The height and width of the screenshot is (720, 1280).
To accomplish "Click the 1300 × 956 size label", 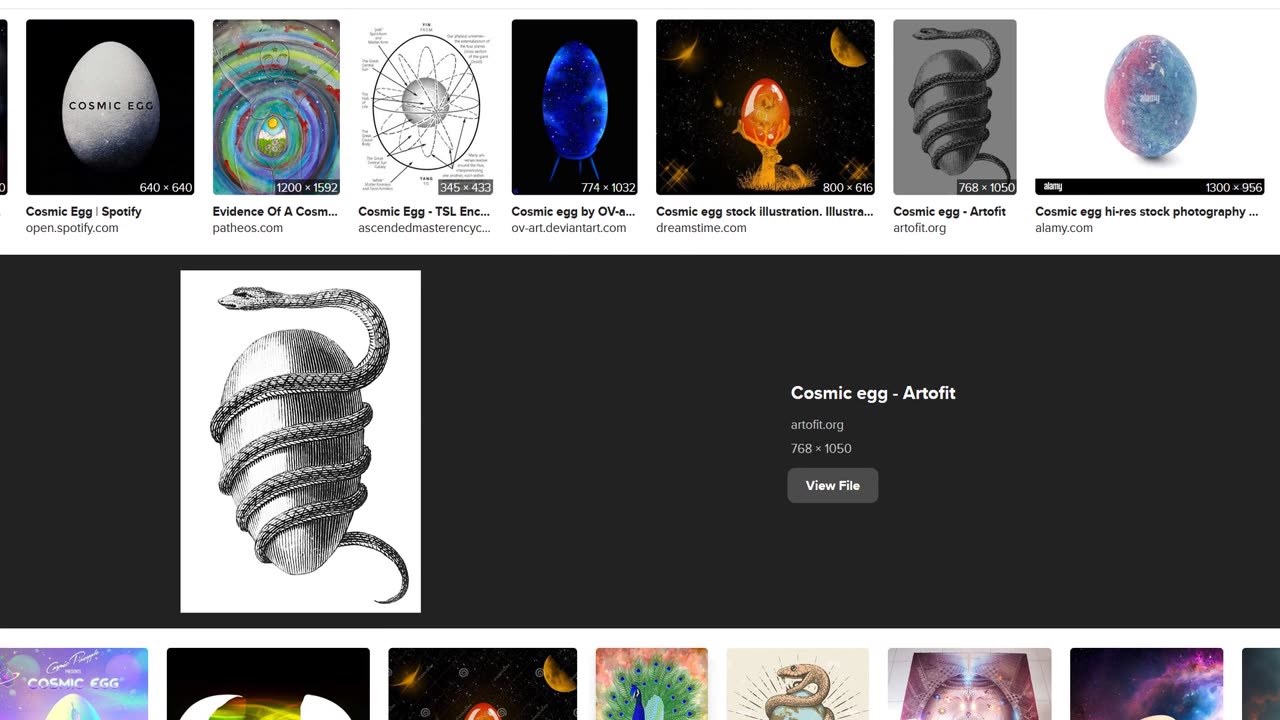I will coord(1234,187).
